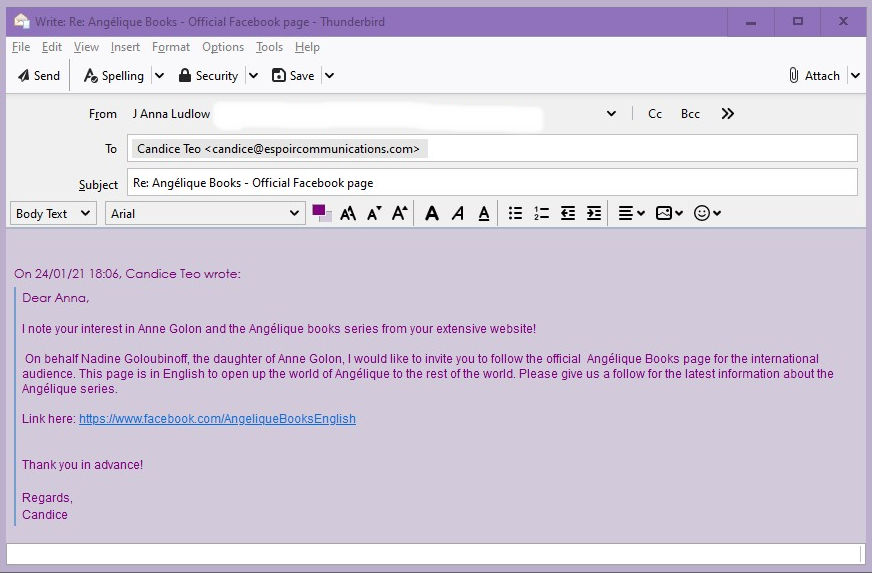Toggle bold text formatting
The image size is (872, 573).
tap(431, 213)
